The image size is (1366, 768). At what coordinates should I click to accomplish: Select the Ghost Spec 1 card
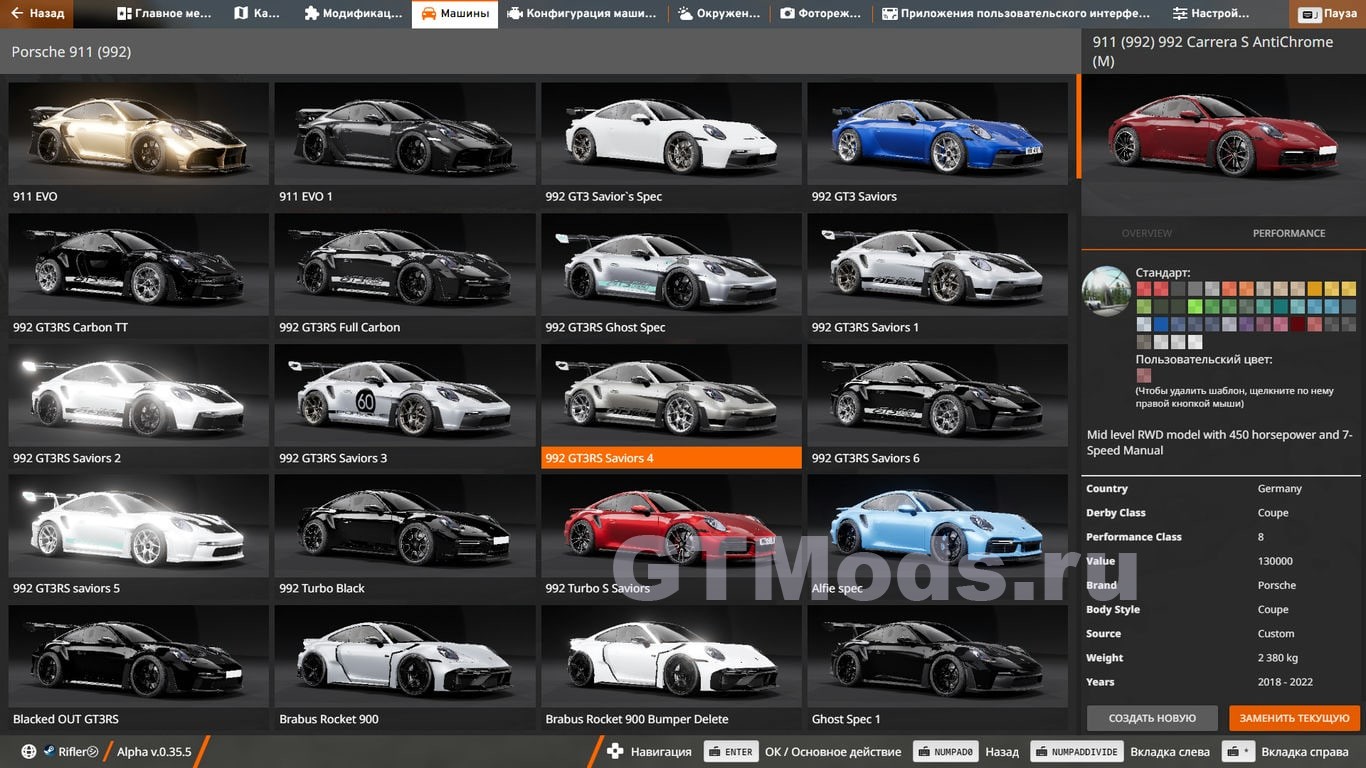937,667
